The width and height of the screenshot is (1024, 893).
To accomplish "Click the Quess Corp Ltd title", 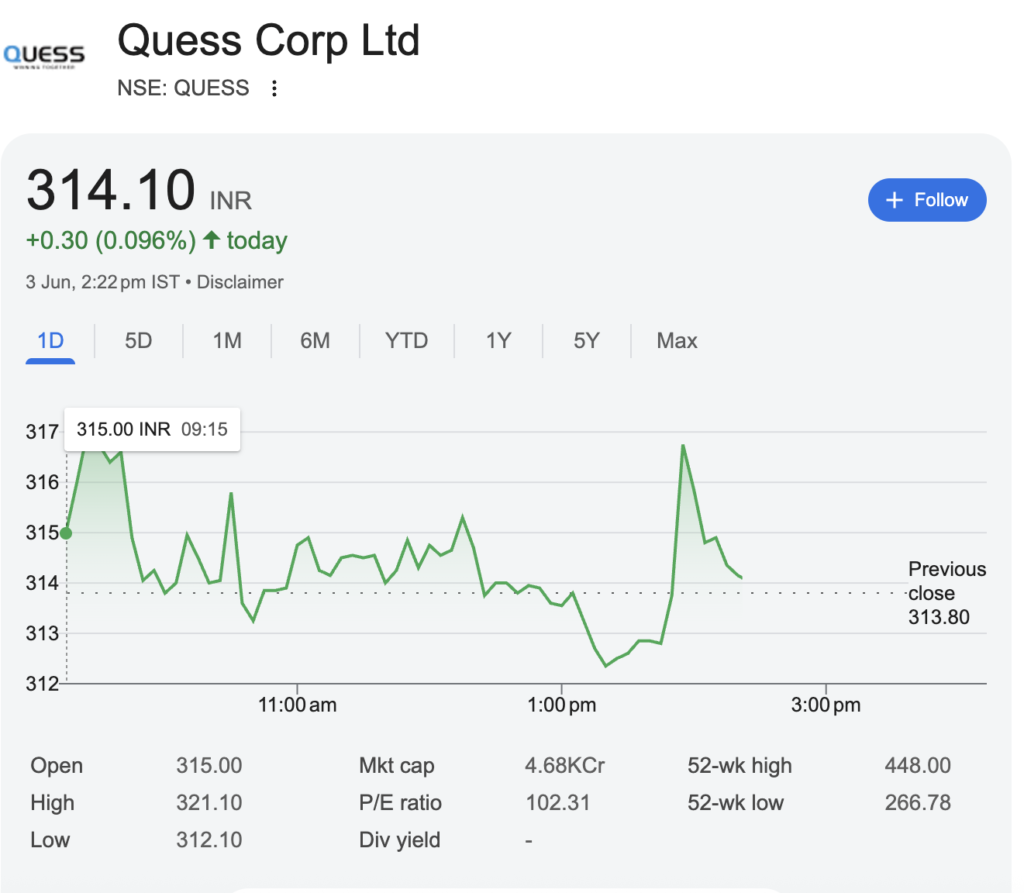I will pos(268,41).
